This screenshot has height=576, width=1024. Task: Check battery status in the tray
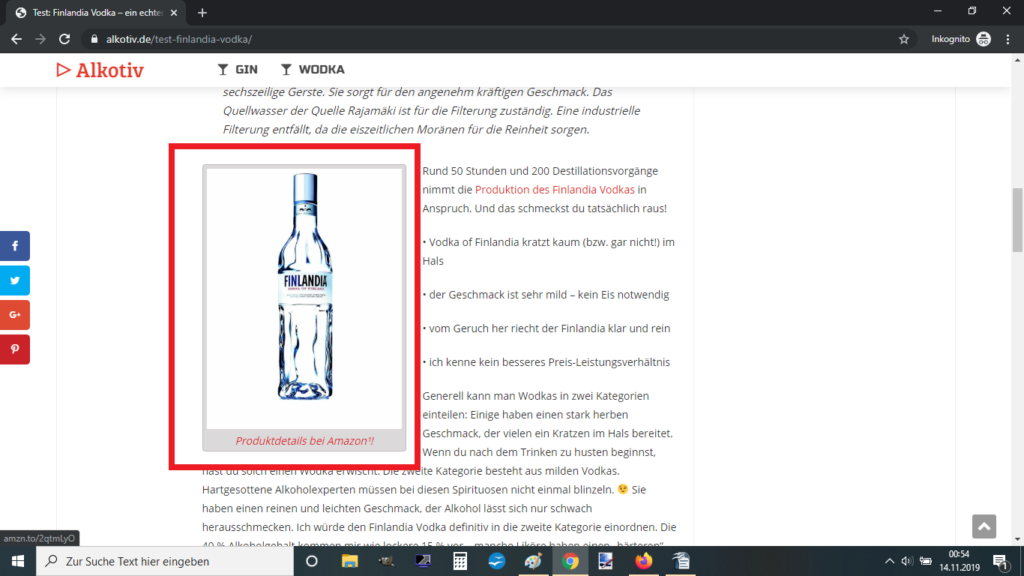coord(925,561)
